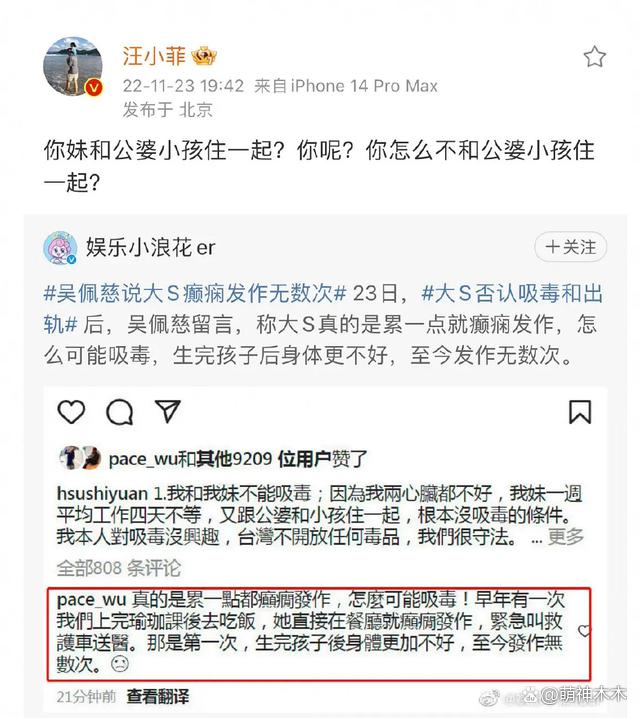Open 娱乐小浪花er avatar
This screenshot has width=640, height=718.
coord(60,248)
